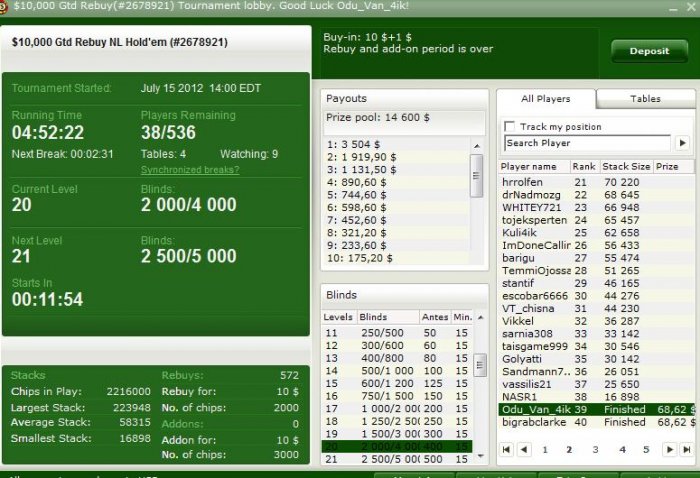Open Synchronized breaks link

190,170
